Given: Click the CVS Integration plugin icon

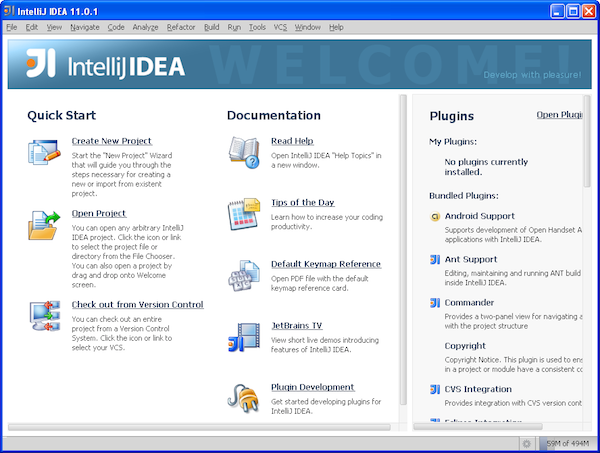Looking at the screenshot, I should click(435, 389).
